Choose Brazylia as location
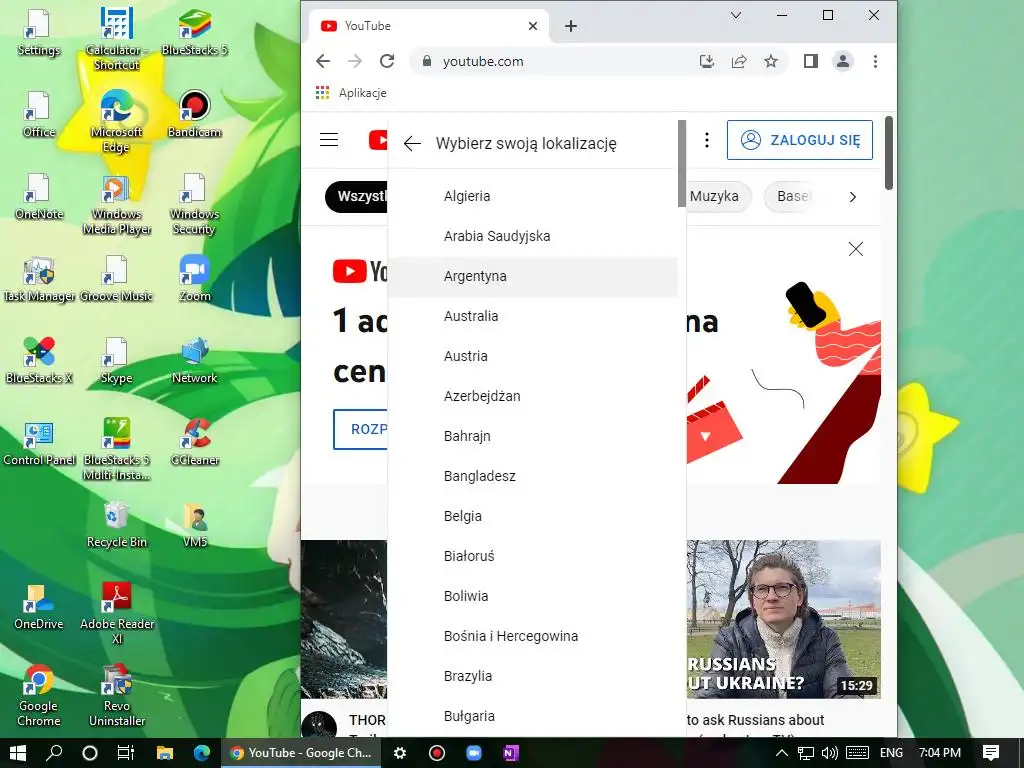The image size is (1024, 768). [x=533, y=676]
